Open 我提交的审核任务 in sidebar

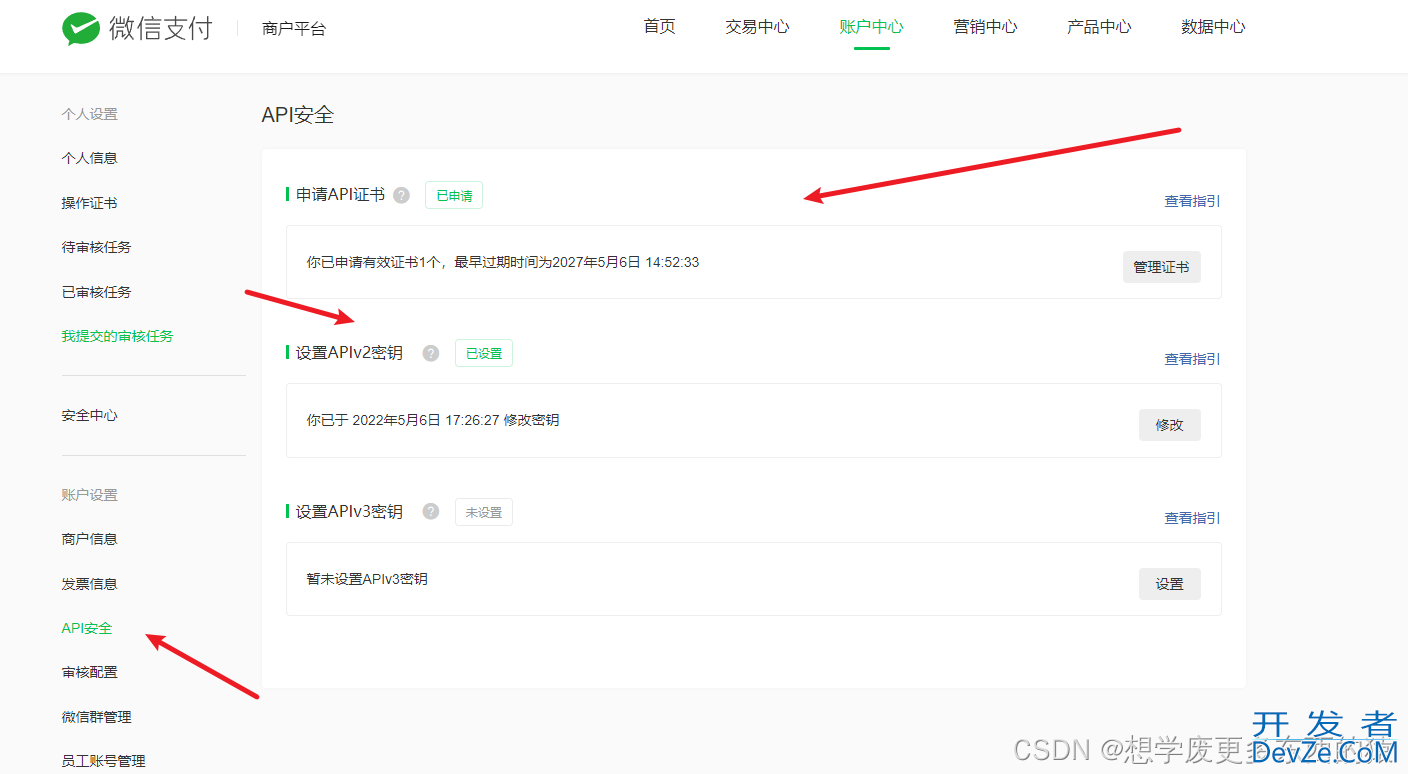[x=118, y=336]
